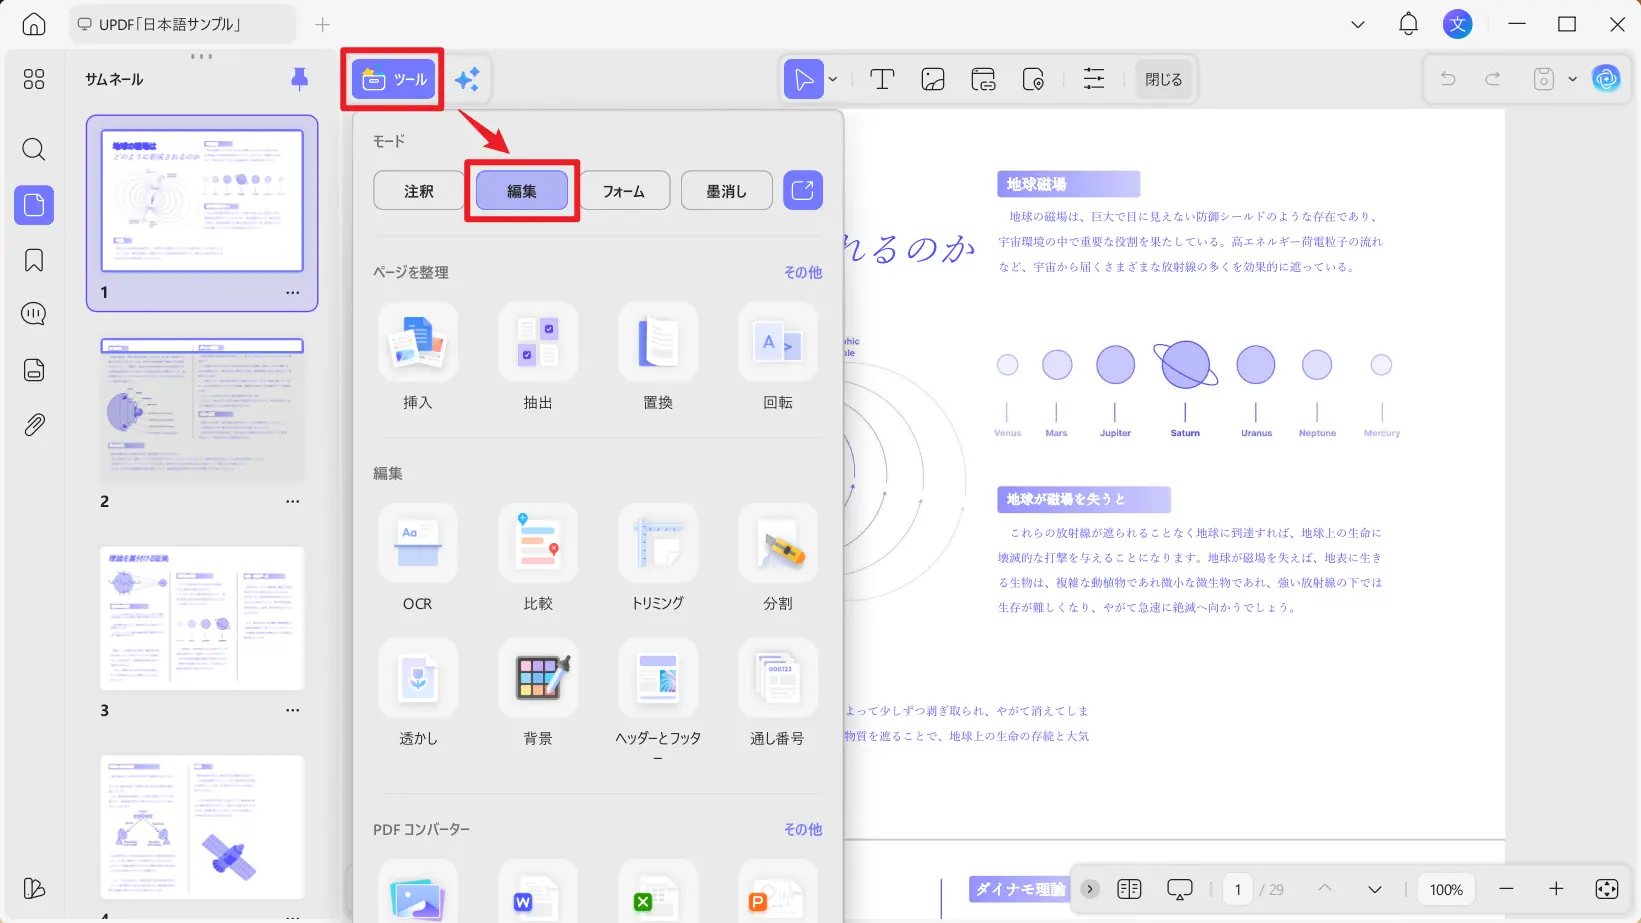Open options menu for page 2 thumbnail
The height and width of the screenshot is (923, 1641).
293,501
